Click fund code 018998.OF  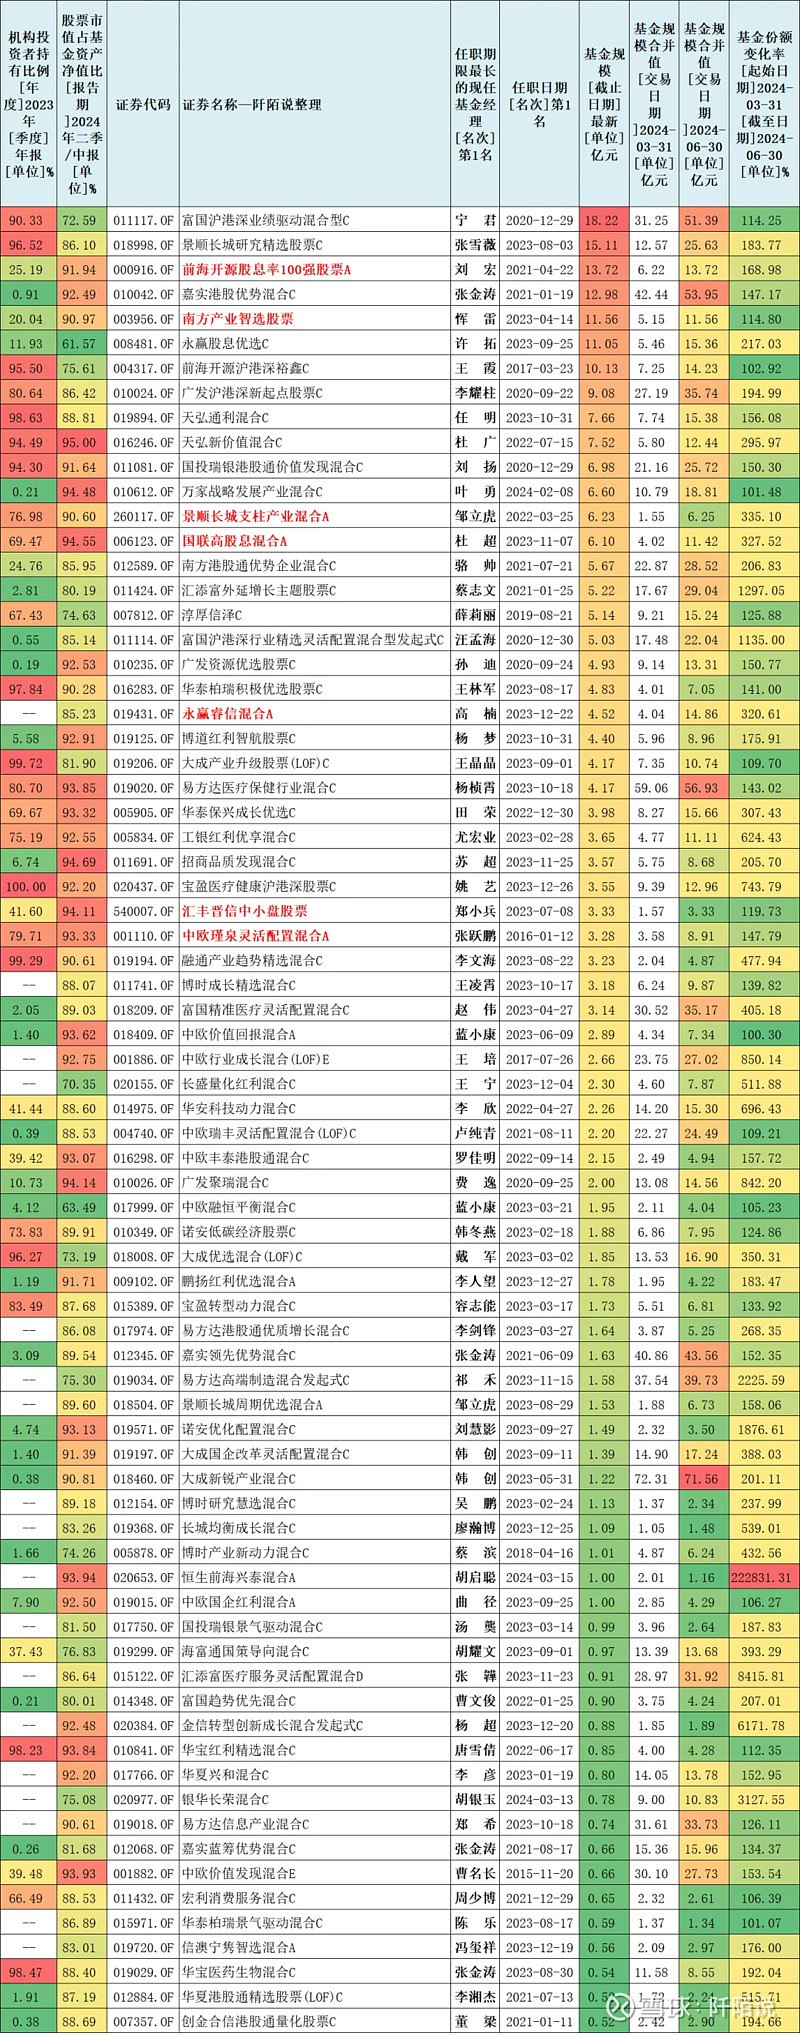click(x=143, y=245)
